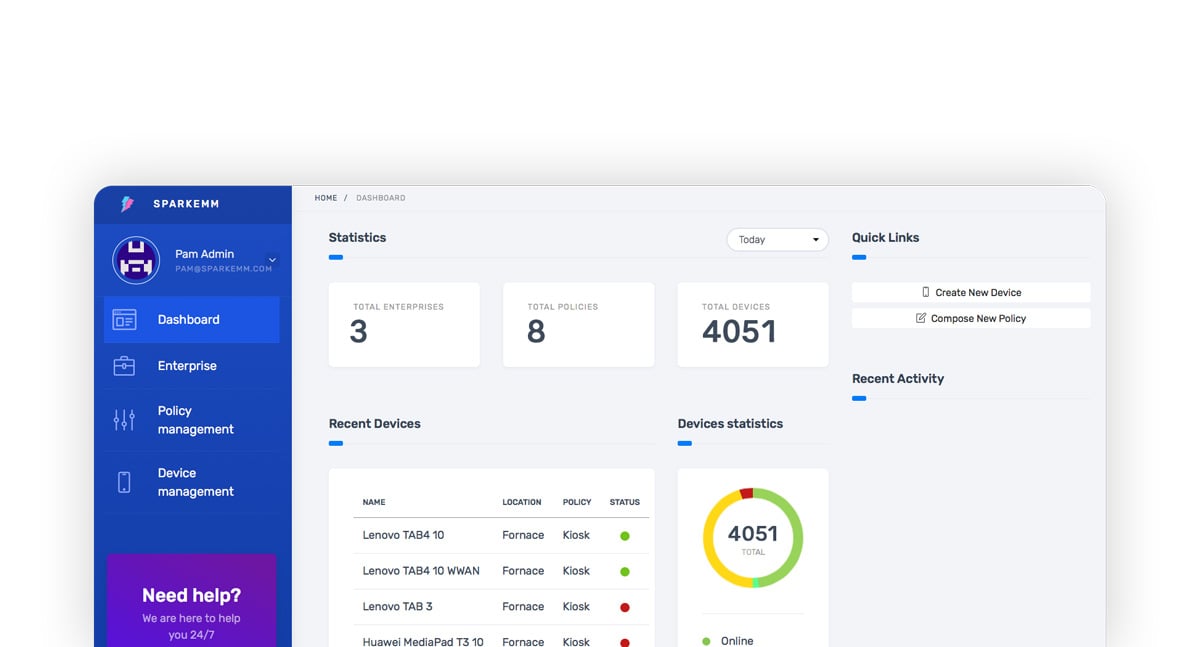Screen dimensions: 1200x647
Task: Open the Total Devices 4051 card
Action: (x=752, y=324)
